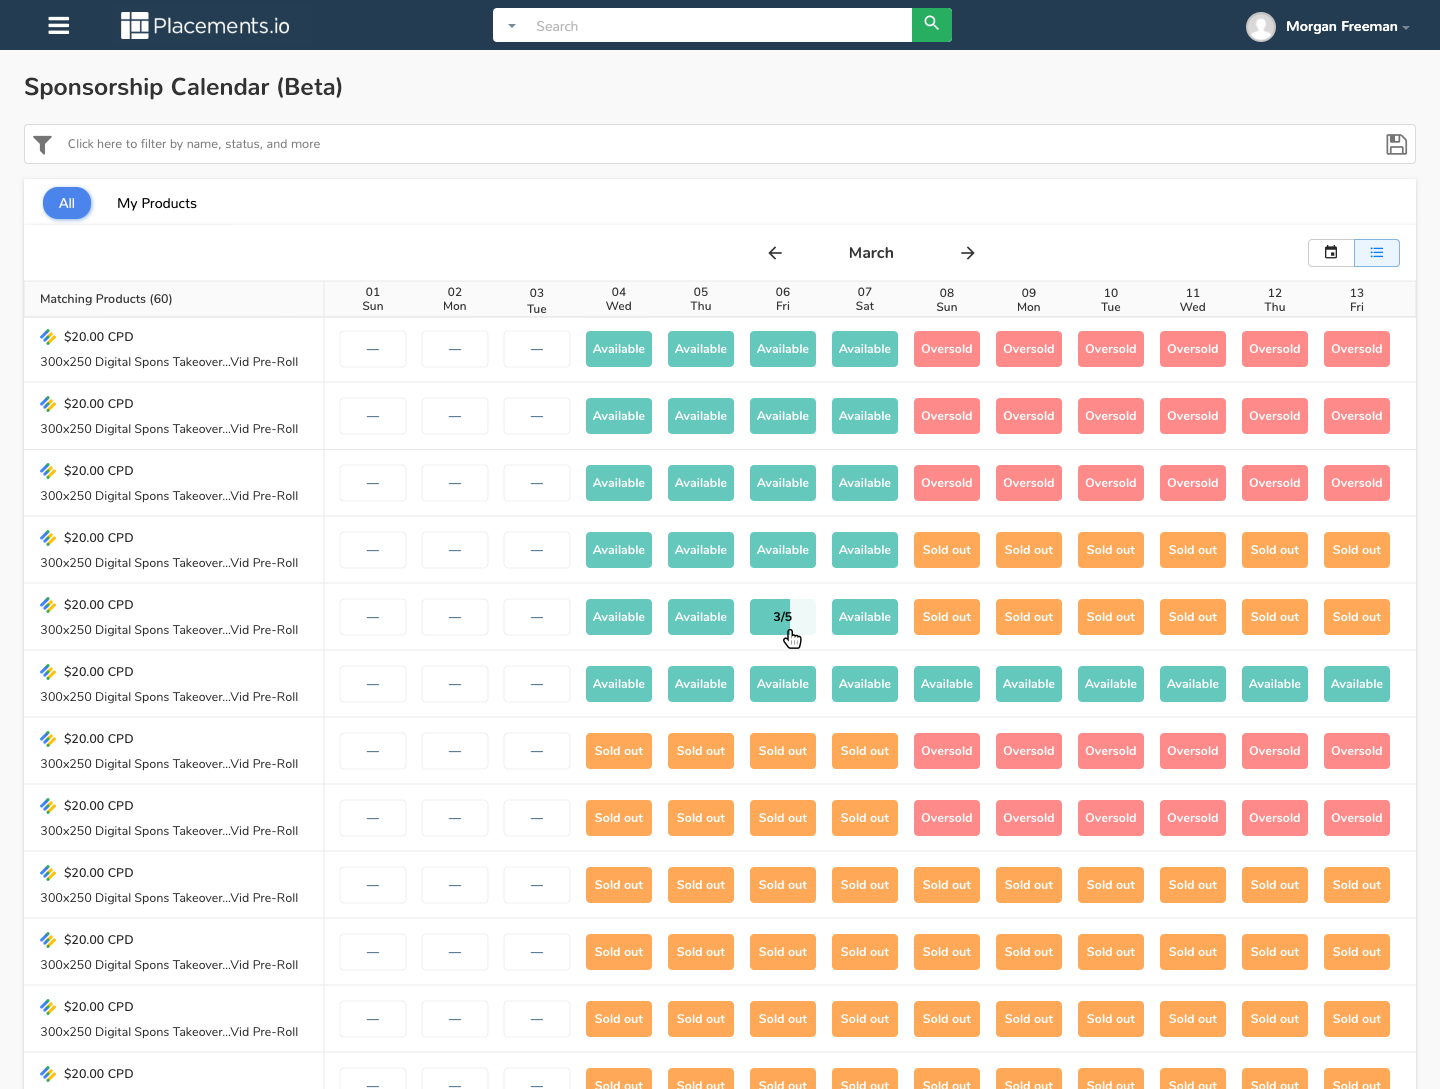
Task: Switch to calendar view toggle
Action: (1331, 253)
